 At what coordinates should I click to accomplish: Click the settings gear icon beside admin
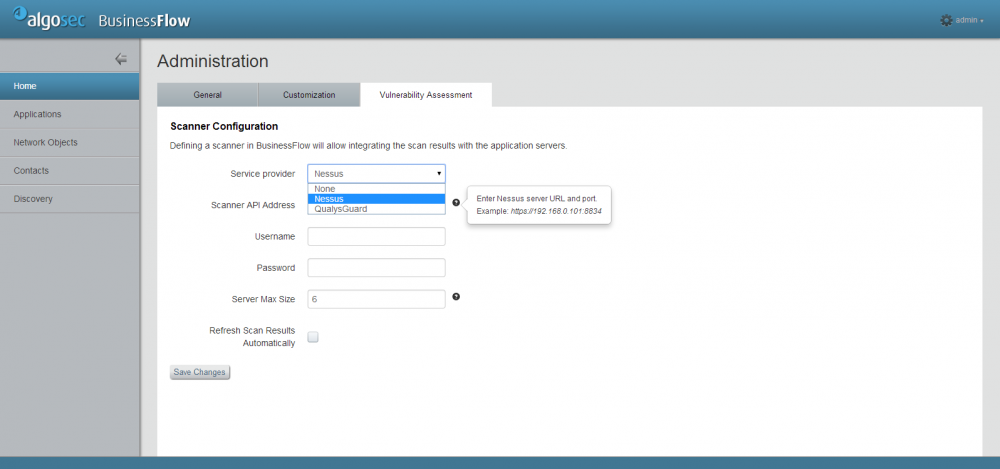coord(946,20)
